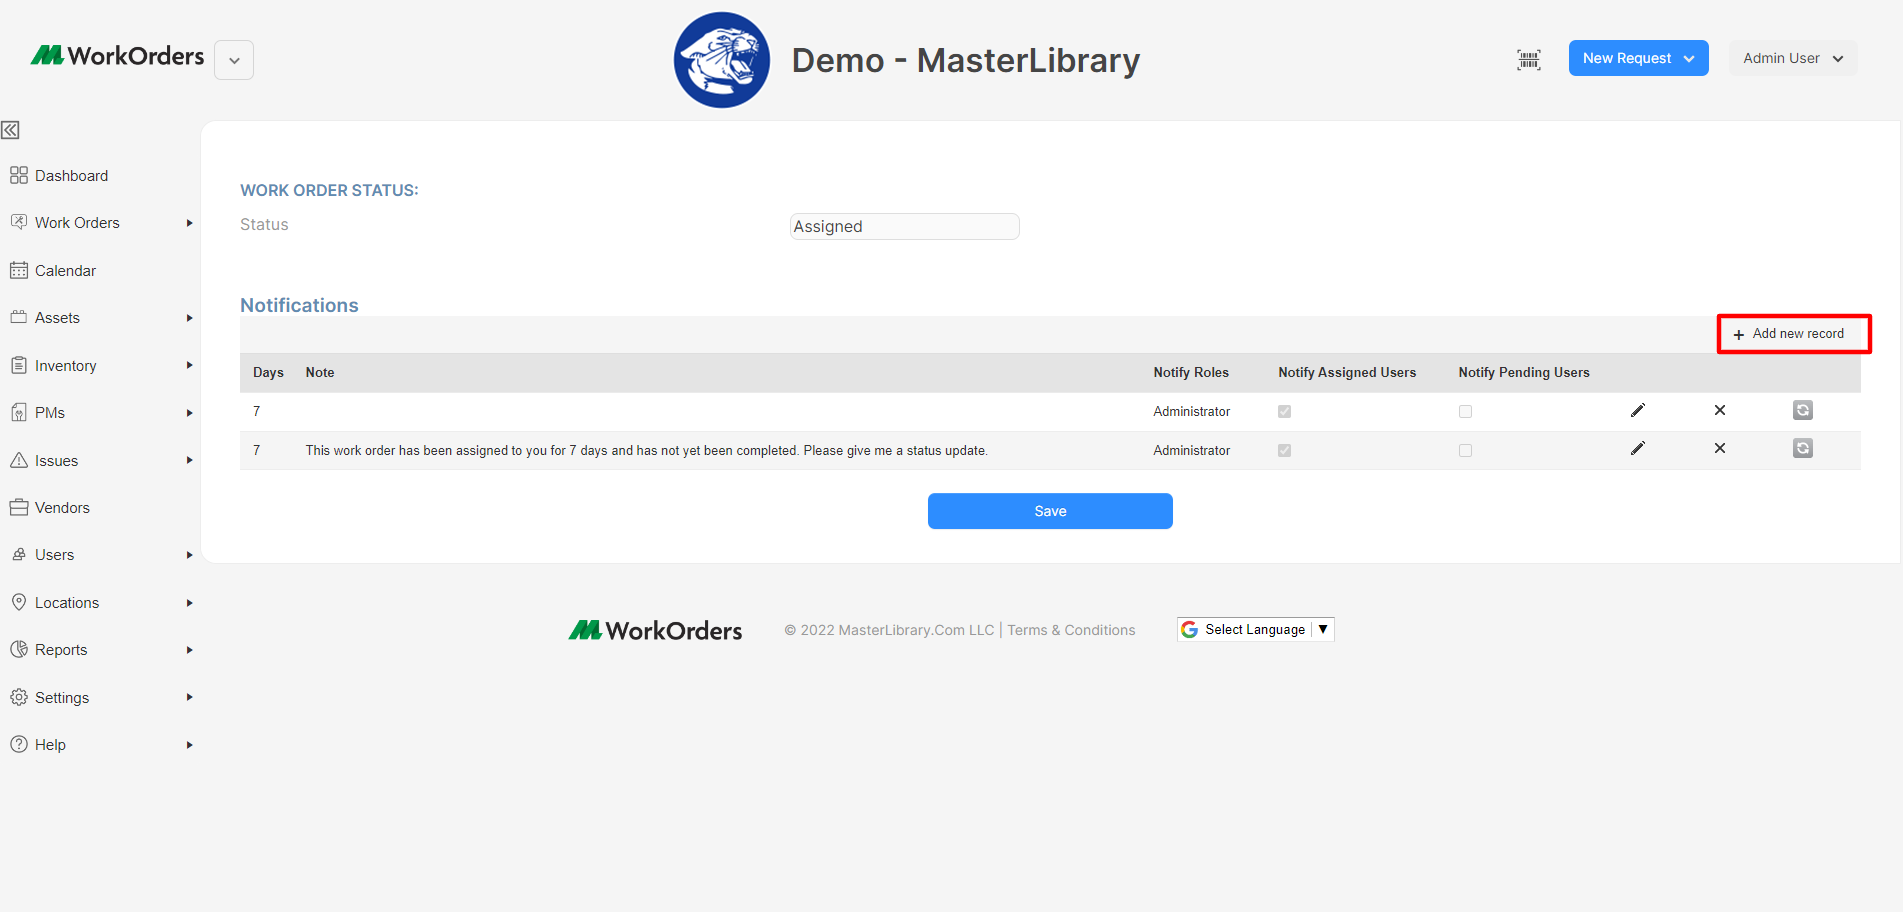
Task: Sort by the Days column header
Action: point(268,372)
